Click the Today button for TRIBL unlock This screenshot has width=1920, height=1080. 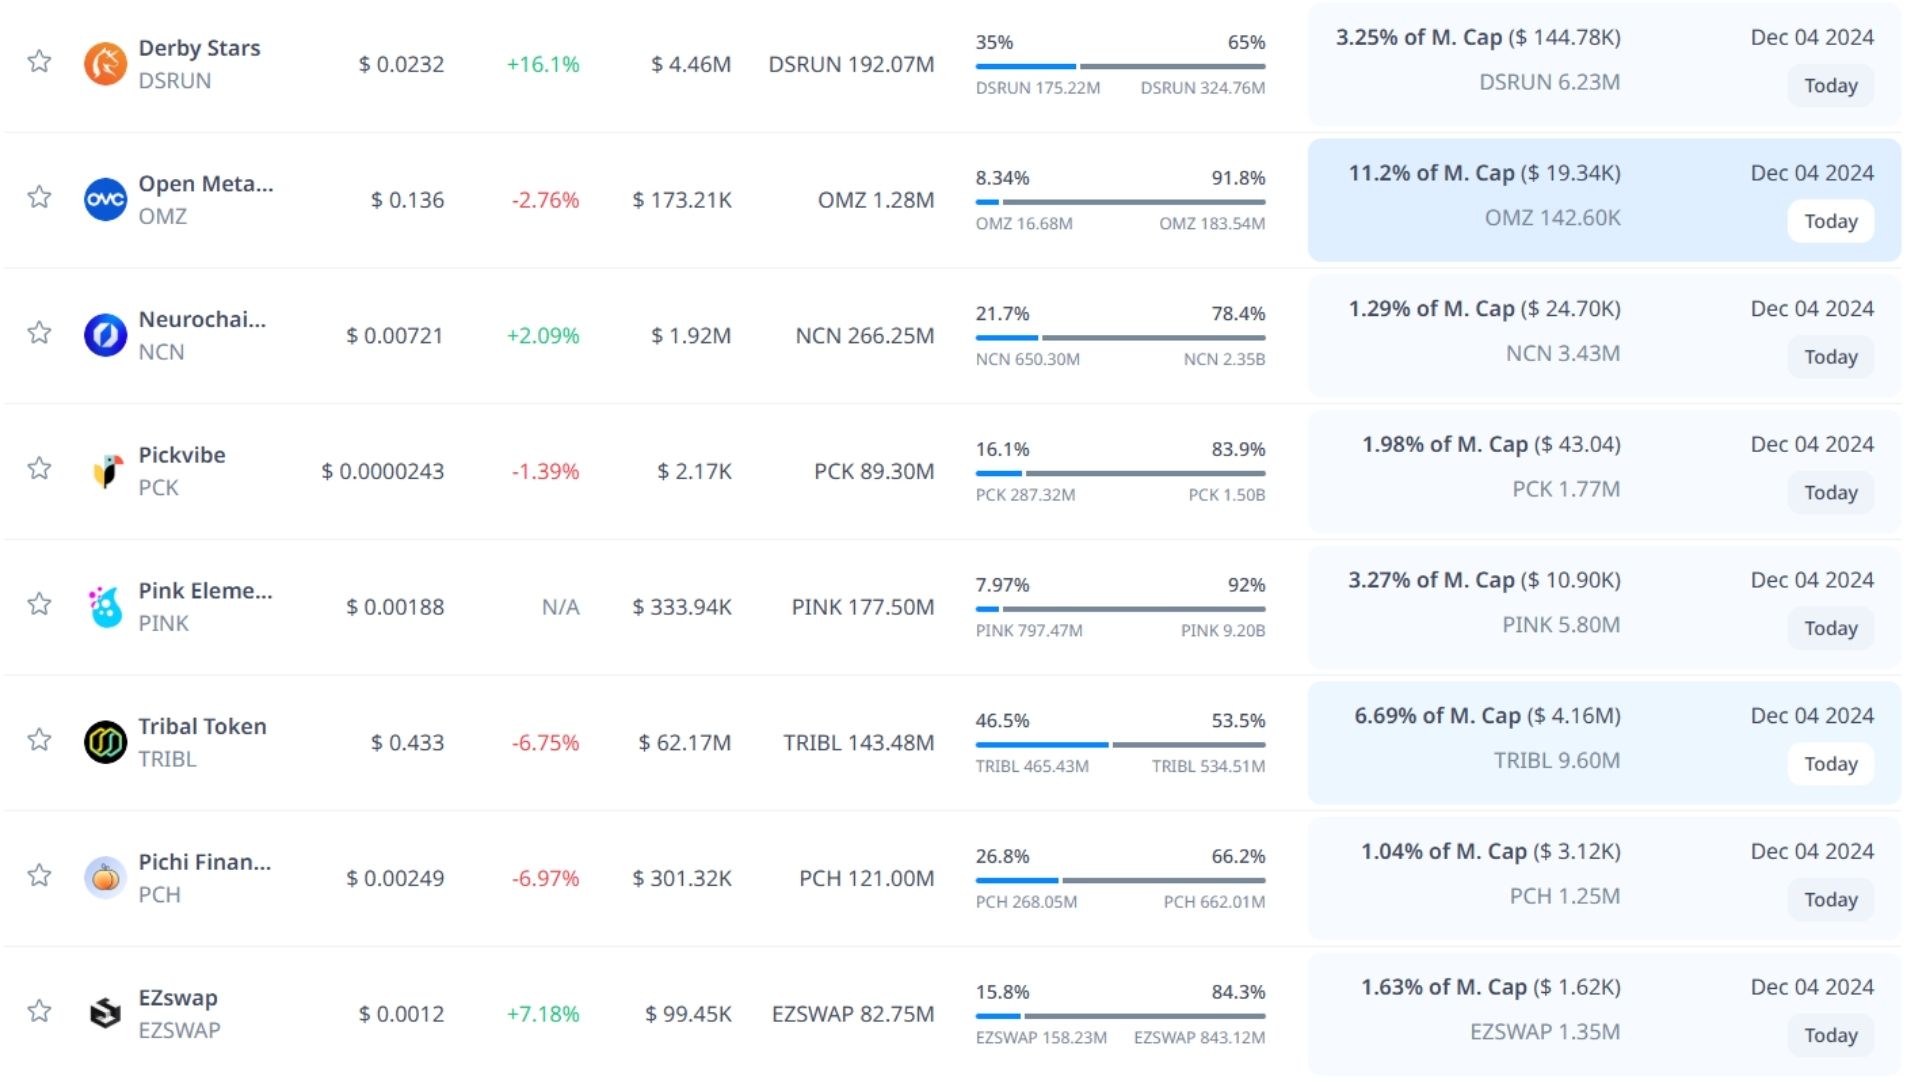point(1830,764)
